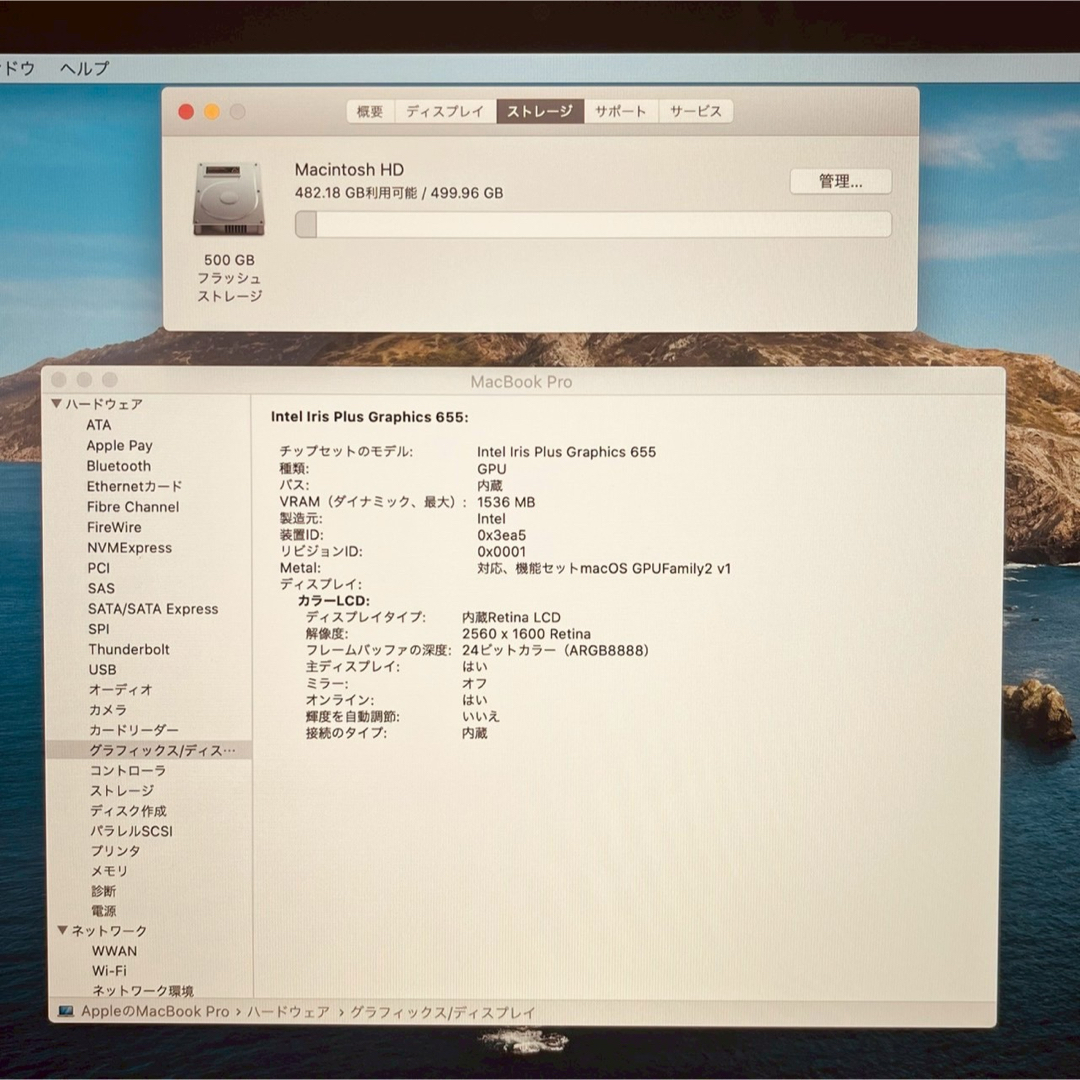Click ハードウェア in the bottom path bar
This screenshot has height=1080, width=1080.
[x=288, y=1012]
